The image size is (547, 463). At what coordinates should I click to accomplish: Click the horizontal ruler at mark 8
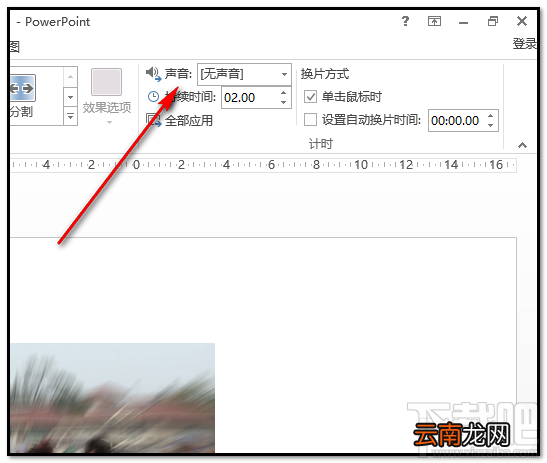tap(316, 165)
